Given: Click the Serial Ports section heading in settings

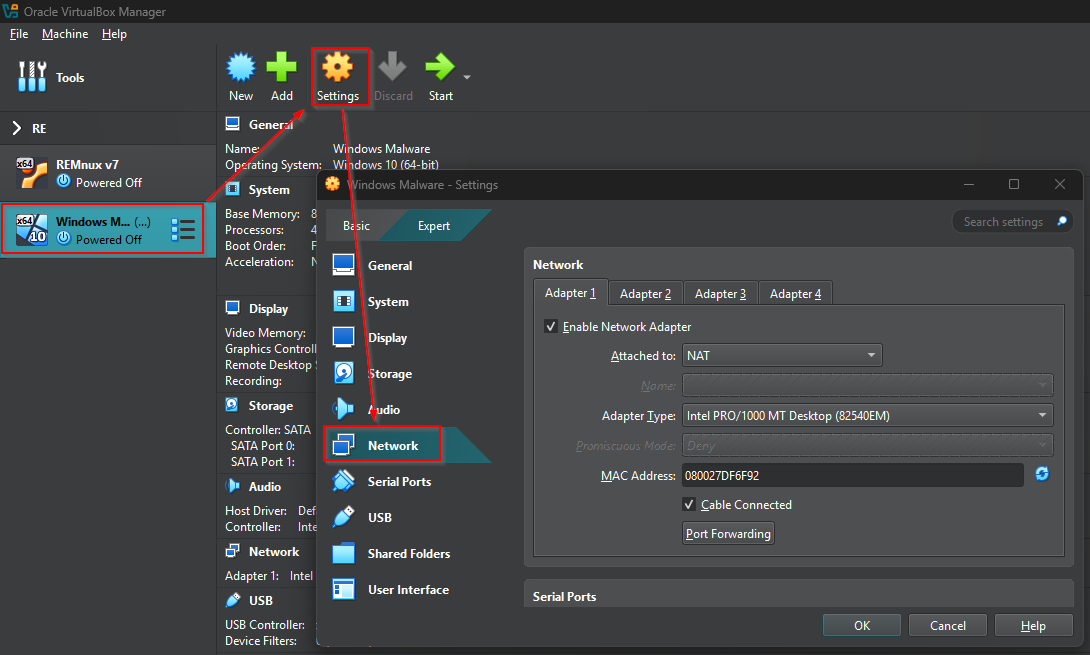Looking at the screenshot, I should tap(564, 597).
